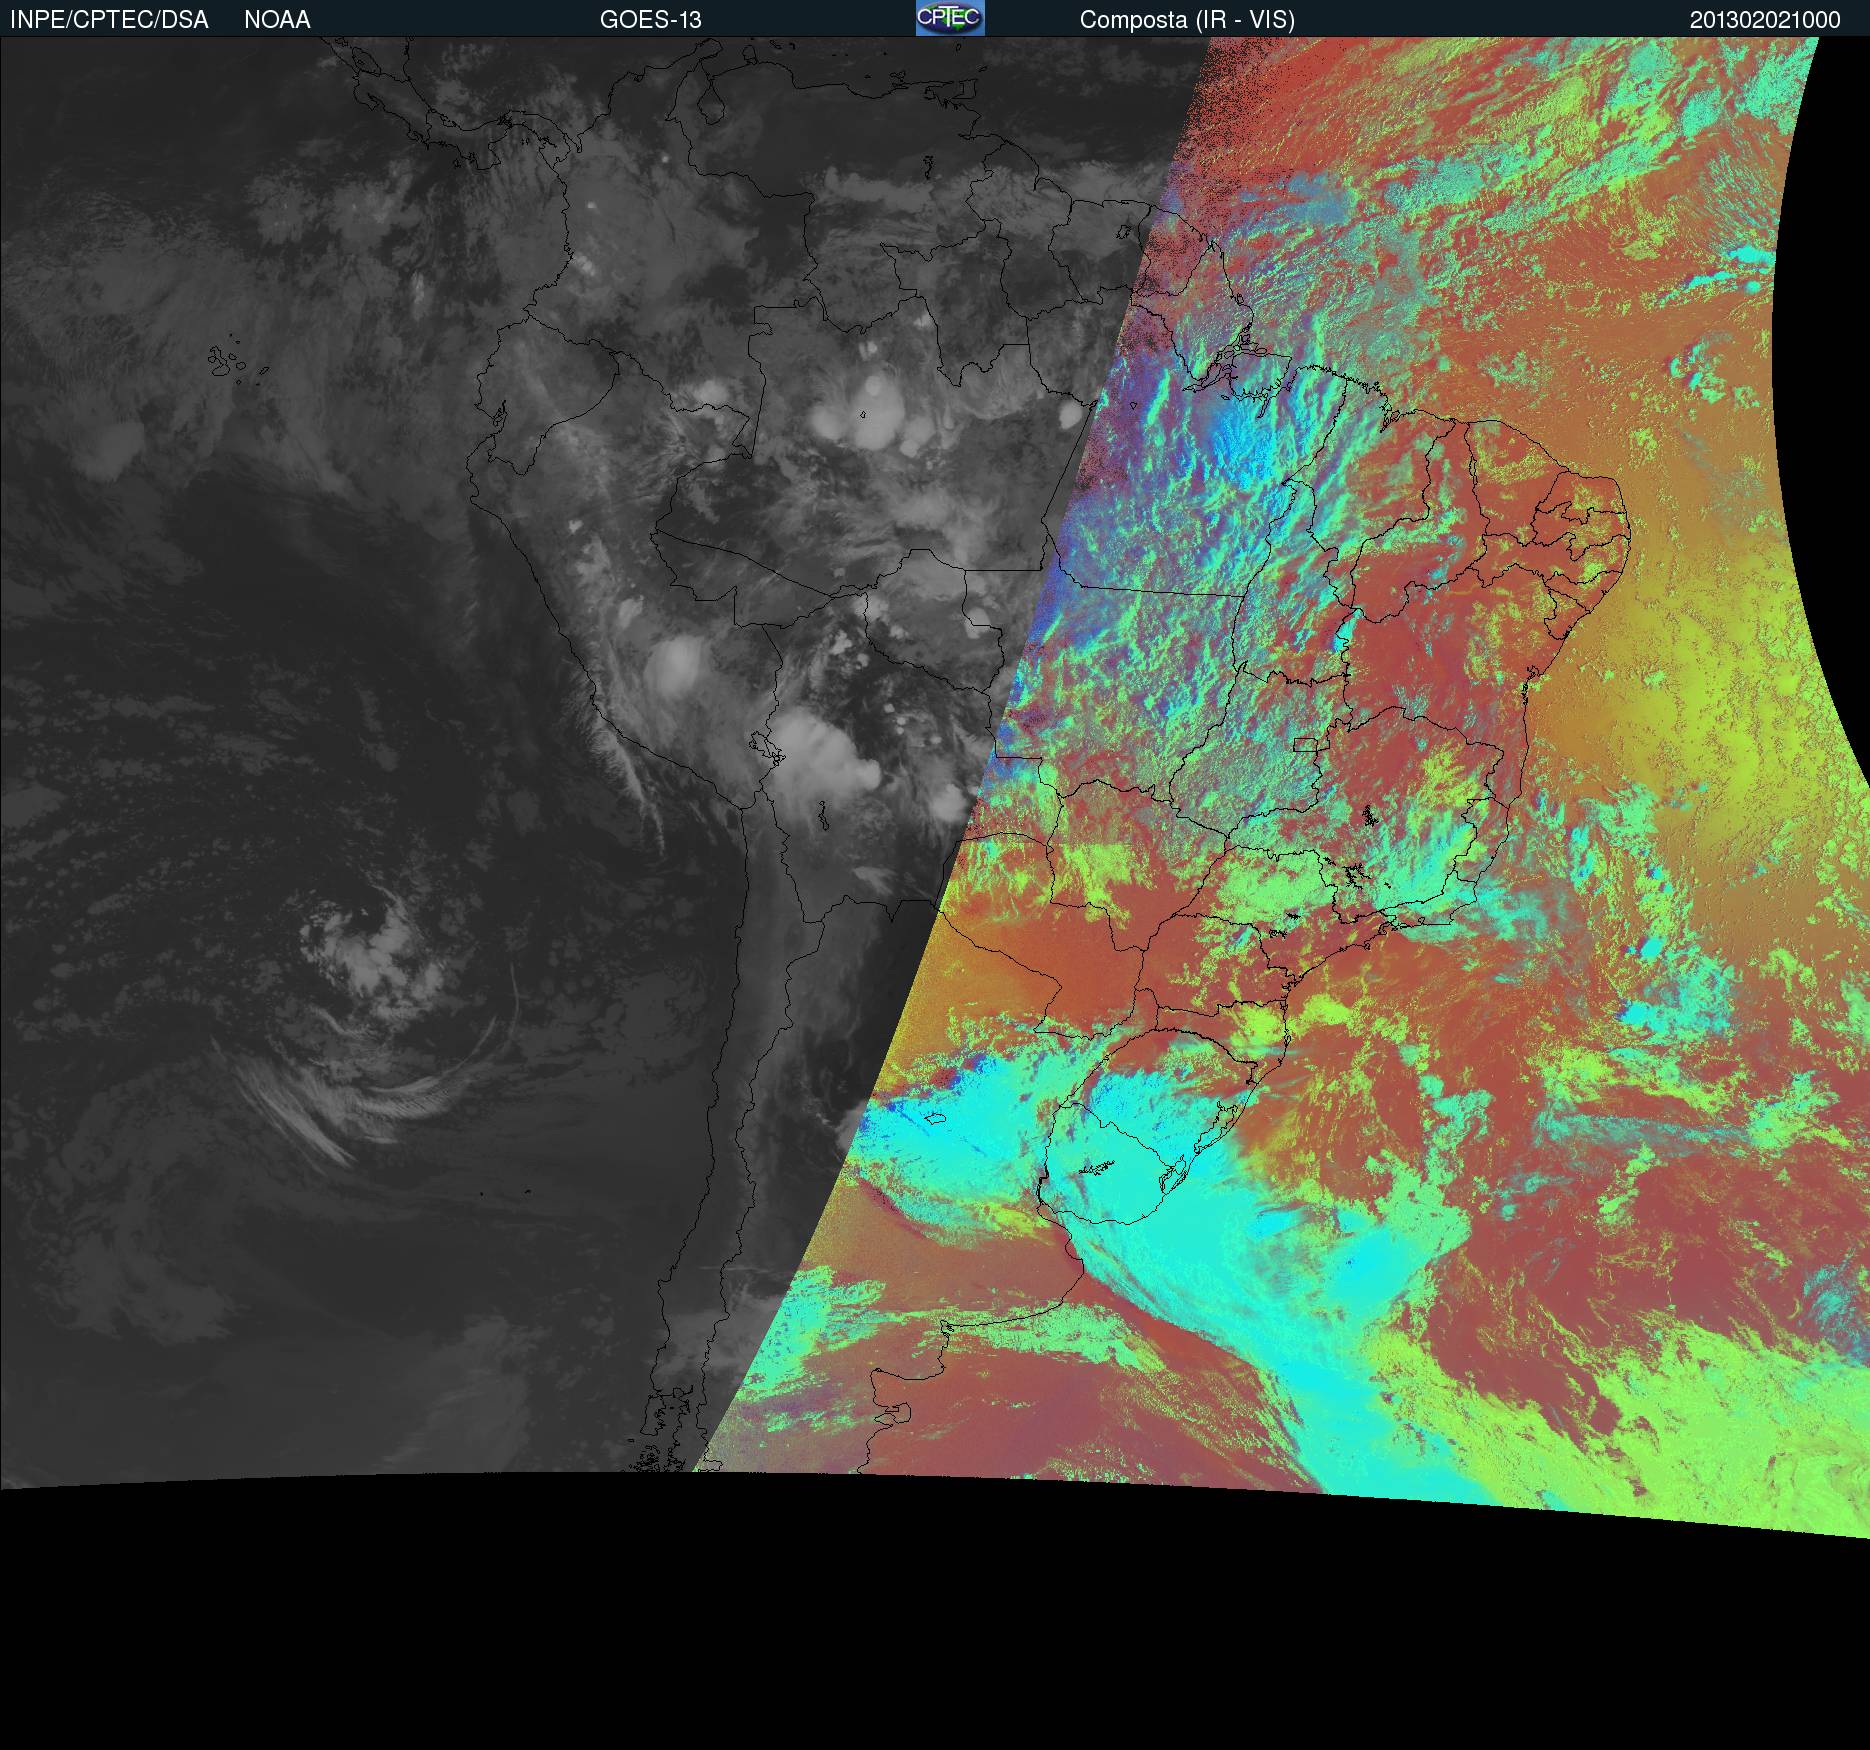The width and height of the screenshot is (1870, 1750).
Task: Click the CPTEC logo in the header
Action: 950,18
